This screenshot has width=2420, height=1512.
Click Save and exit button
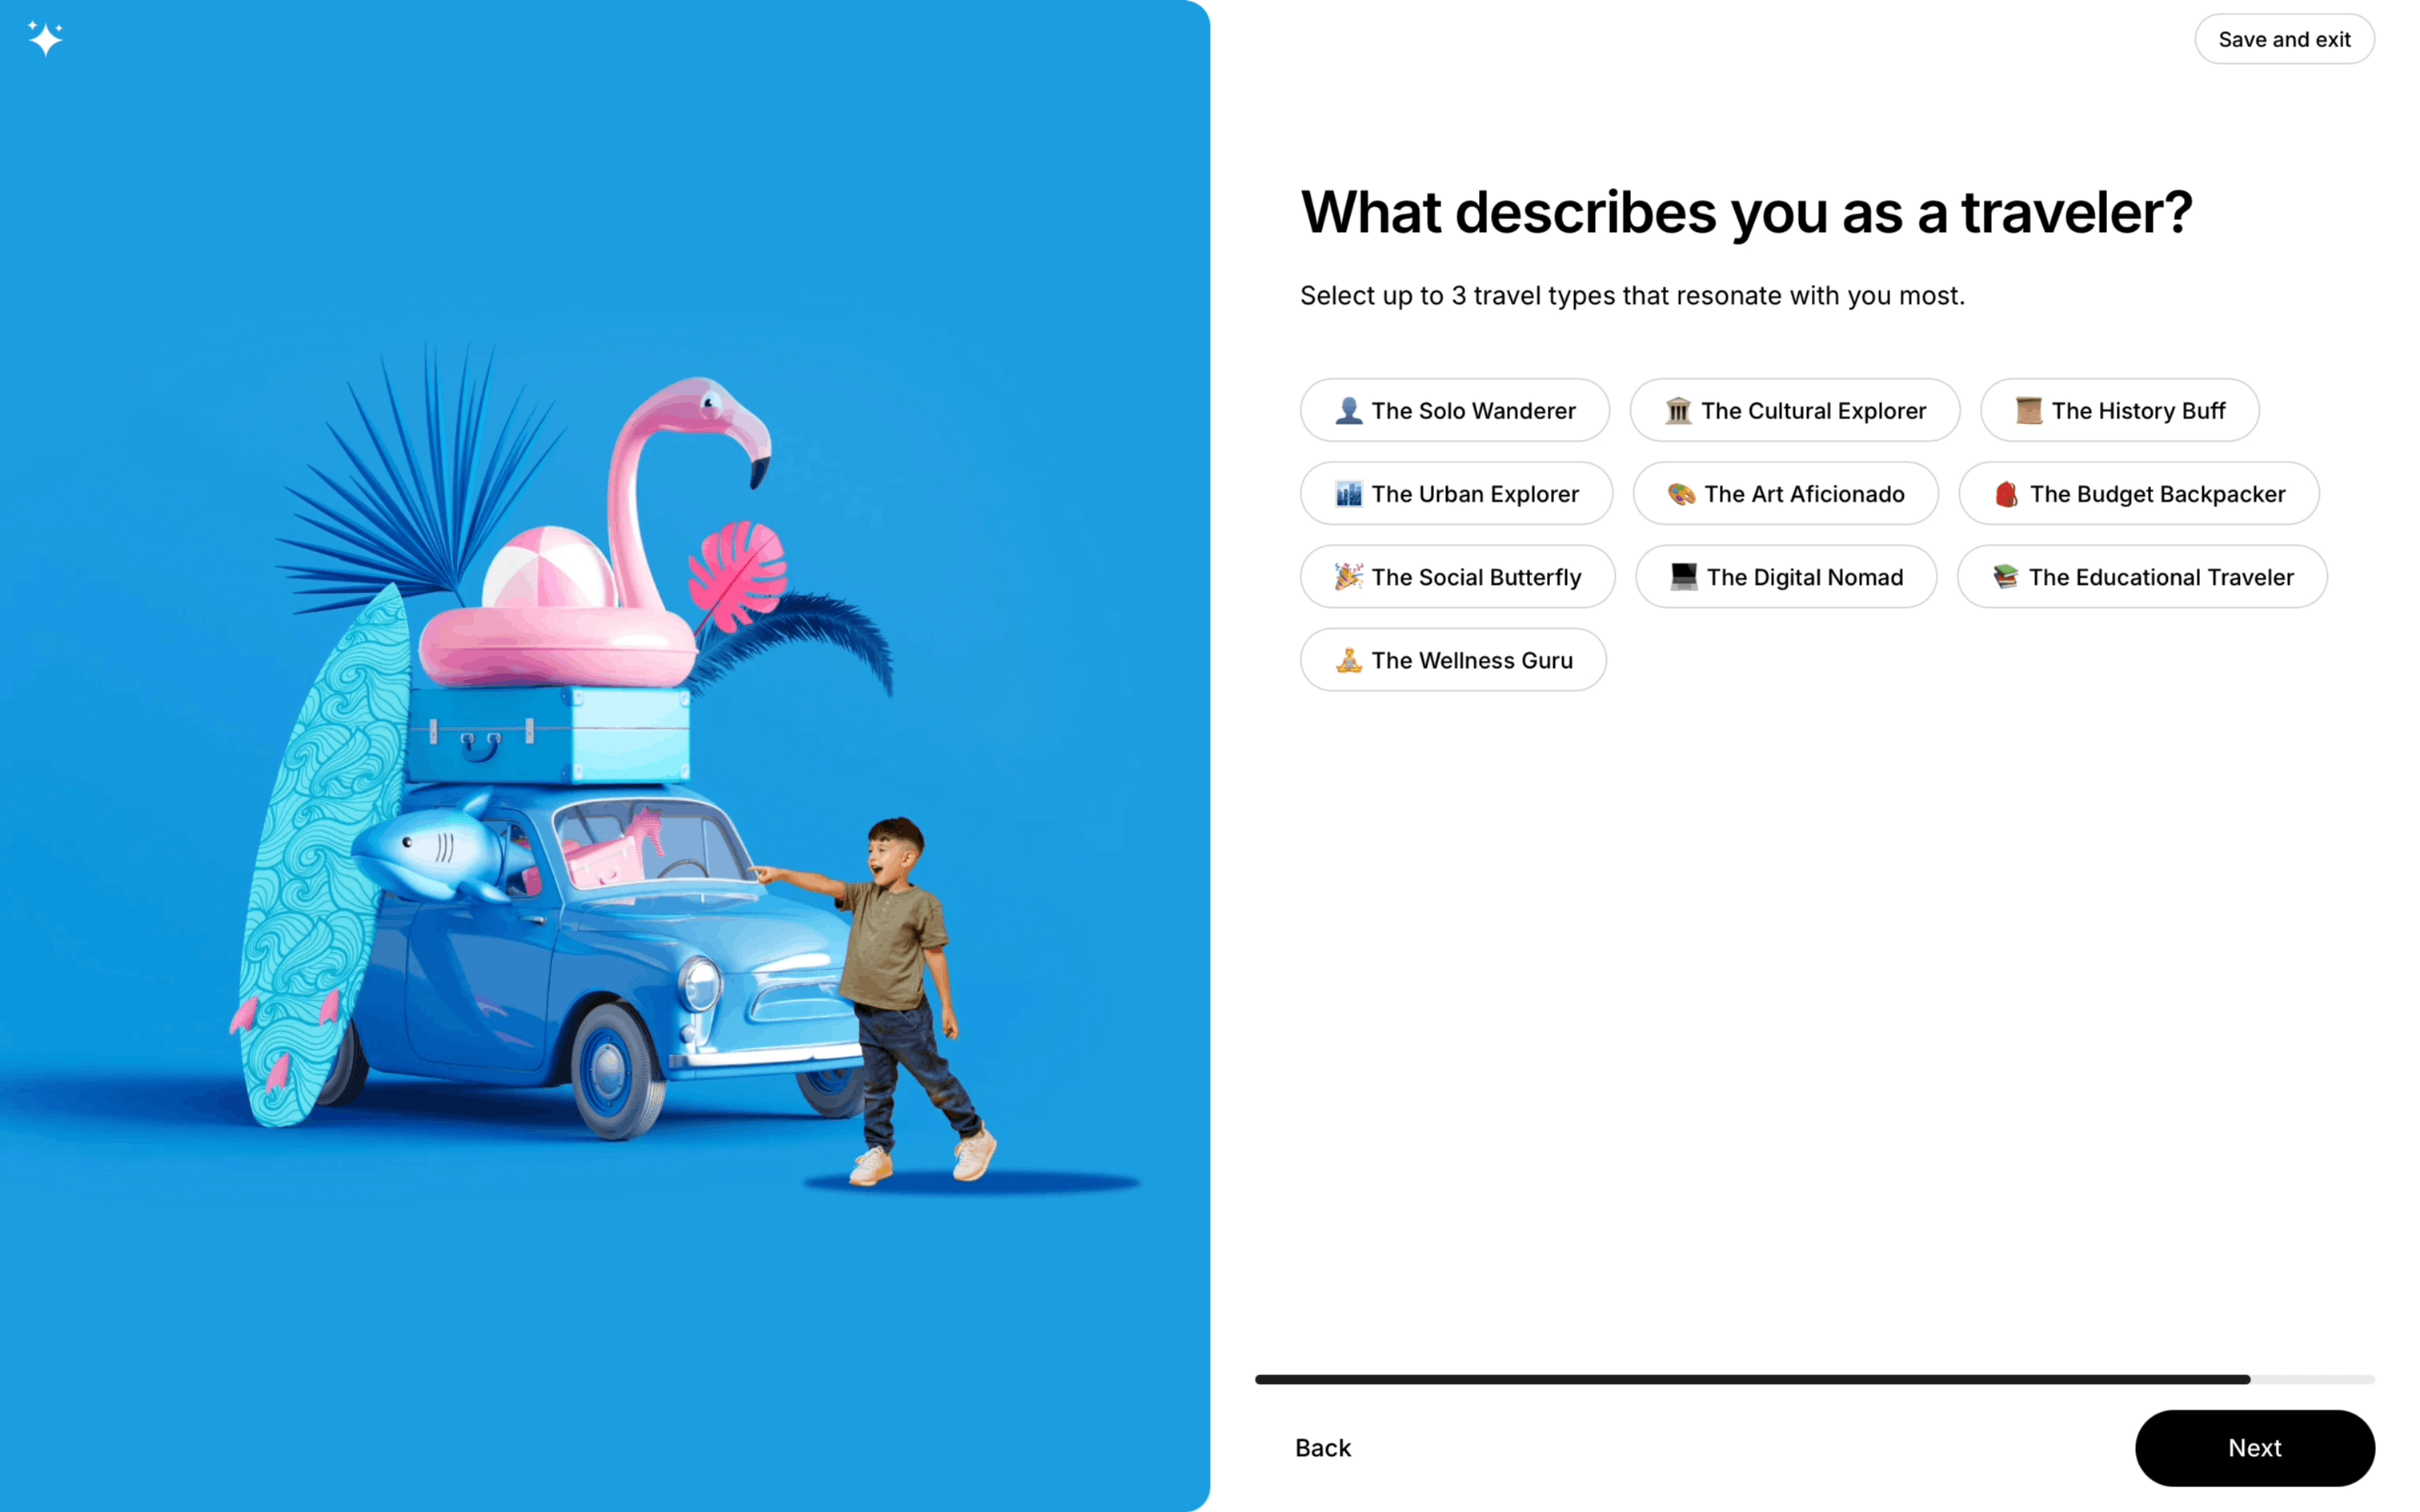(x=2284, y=40)
